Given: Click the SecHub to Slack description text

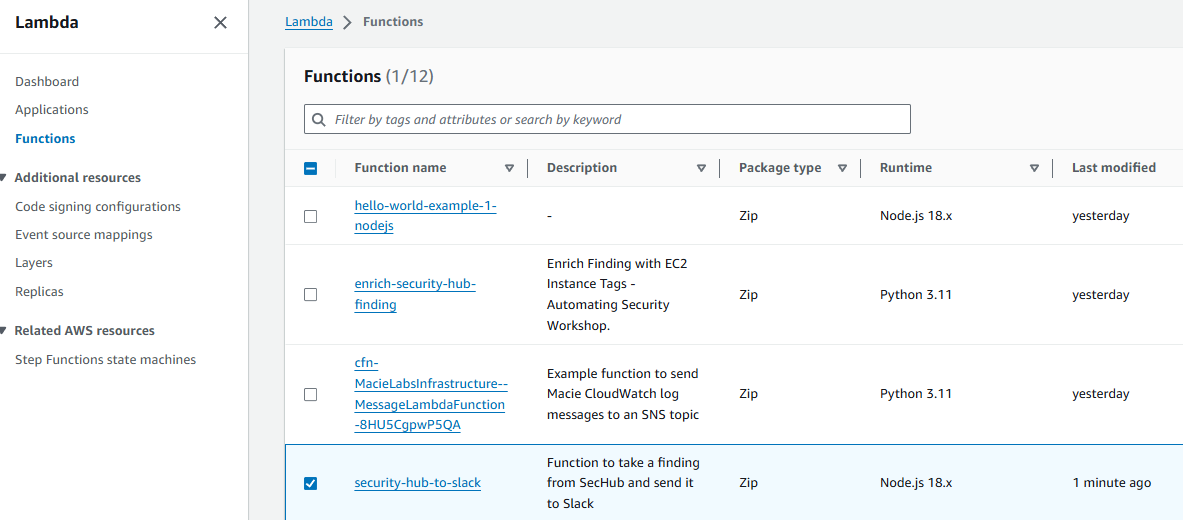Looking at the screenshot, I should tap(622, 483).
